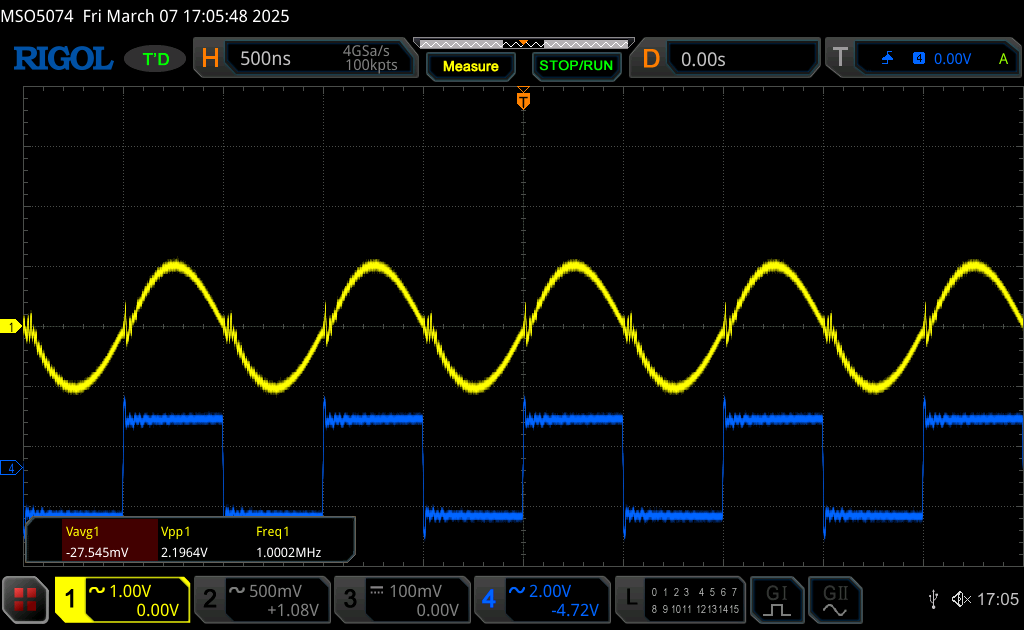Viewport: 1024px width, 630px height.
Task: Mute sound via the speaker icon
Action: [x=960, y=599]
